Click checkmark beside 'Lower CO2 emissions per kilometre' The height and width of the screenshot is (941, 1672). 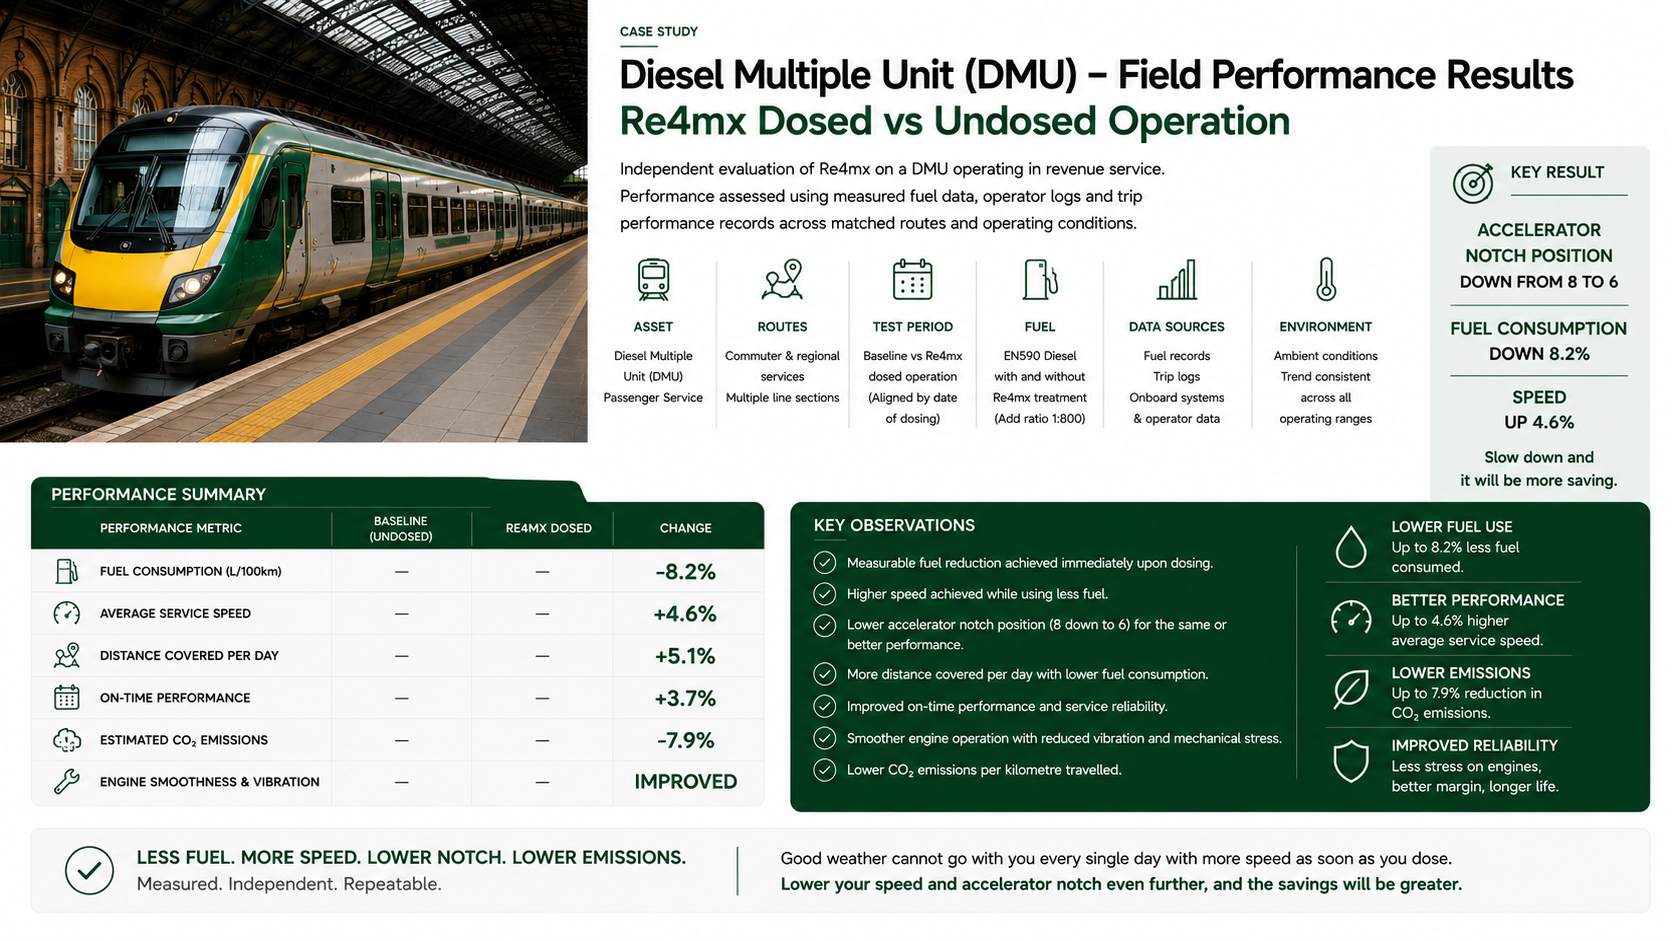(824, 770)
